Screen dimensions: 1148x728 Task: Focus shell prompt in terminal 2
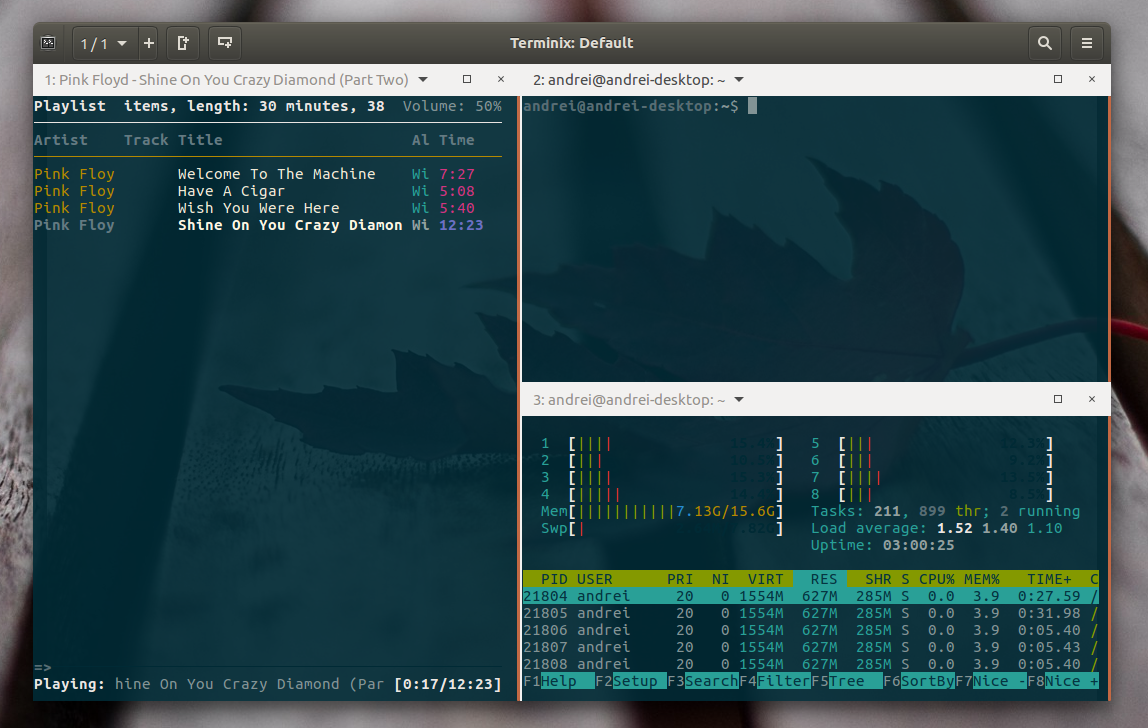coord(638,106)
